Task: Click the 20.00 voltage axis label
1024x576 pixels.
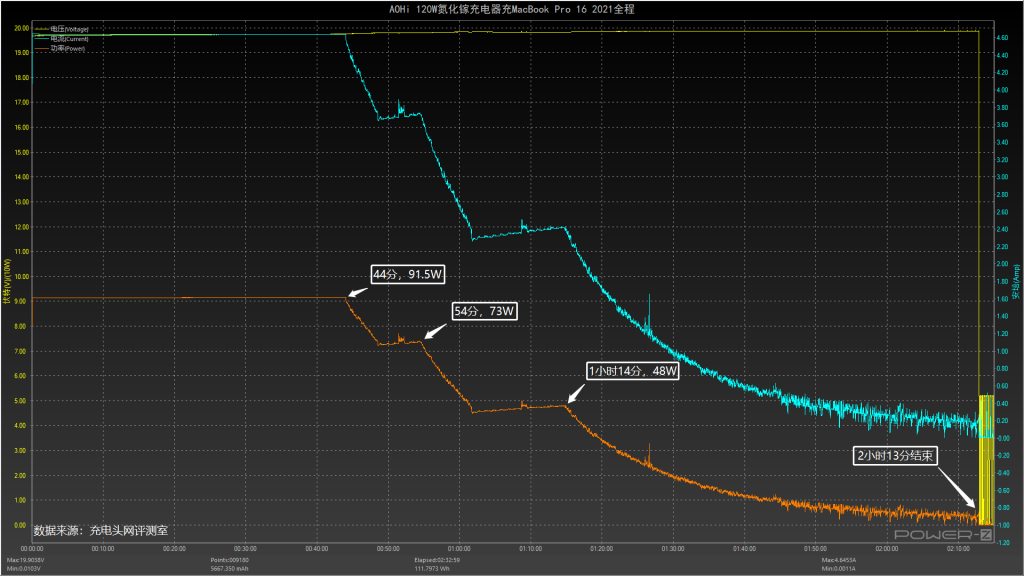Action: 20,28
